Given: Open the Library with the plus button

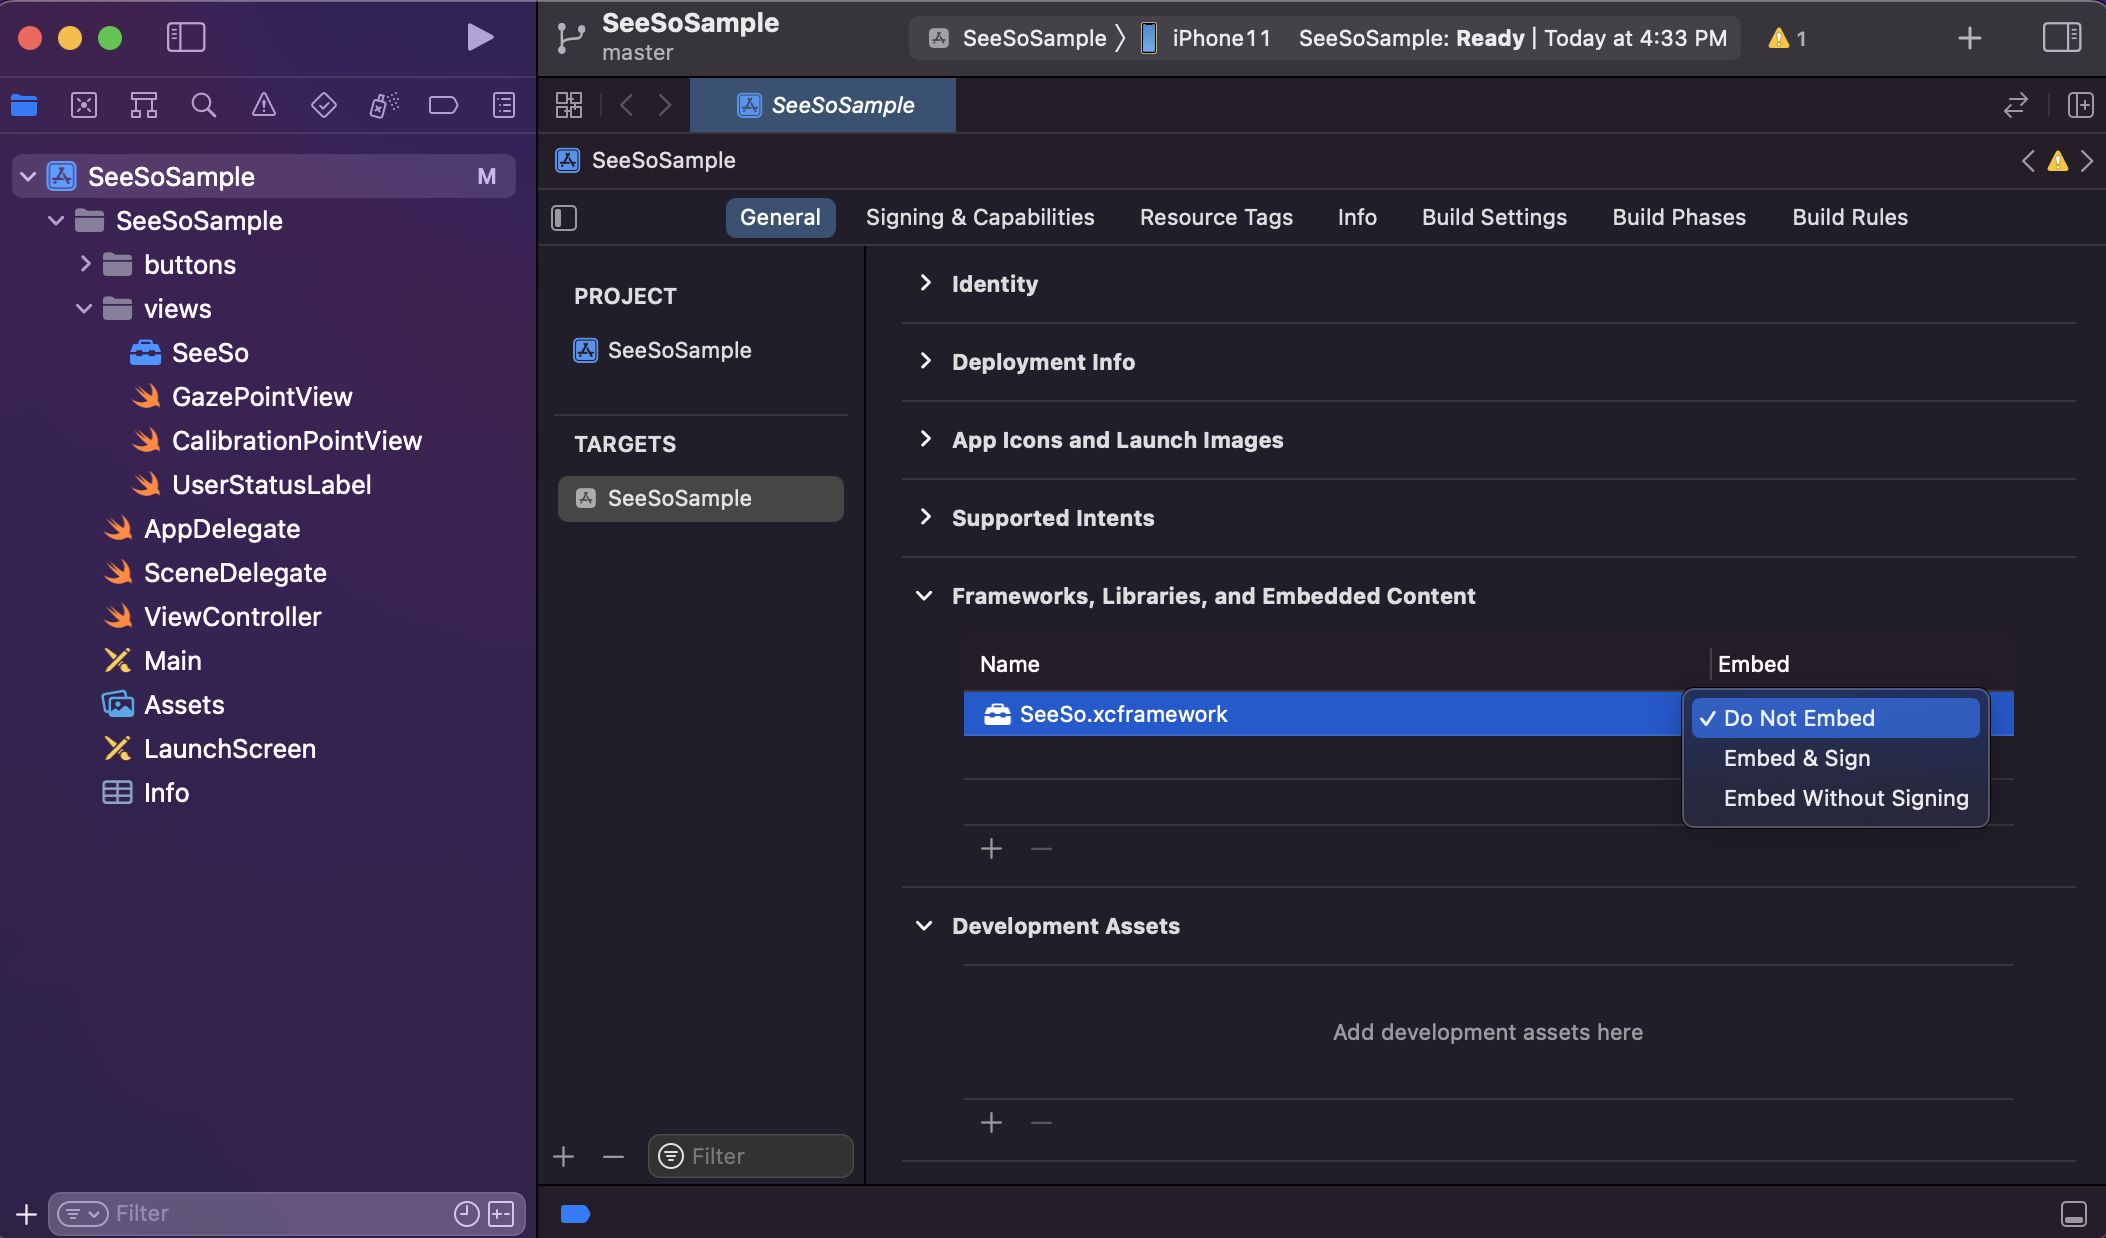Looking at the screenshot, I should 1970,38.
